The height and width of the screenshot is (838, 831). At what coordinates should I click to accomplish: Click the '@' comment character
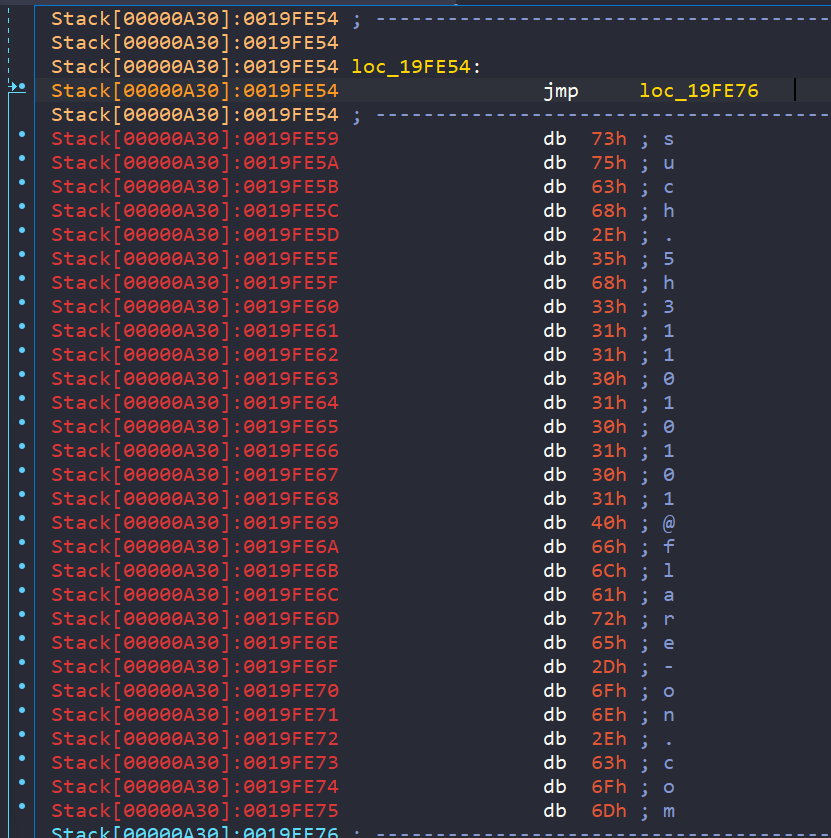tap(669, 523)
